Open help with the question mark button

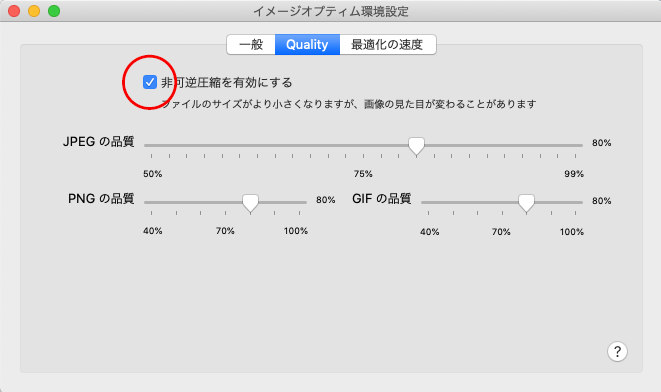pos(617,351)
